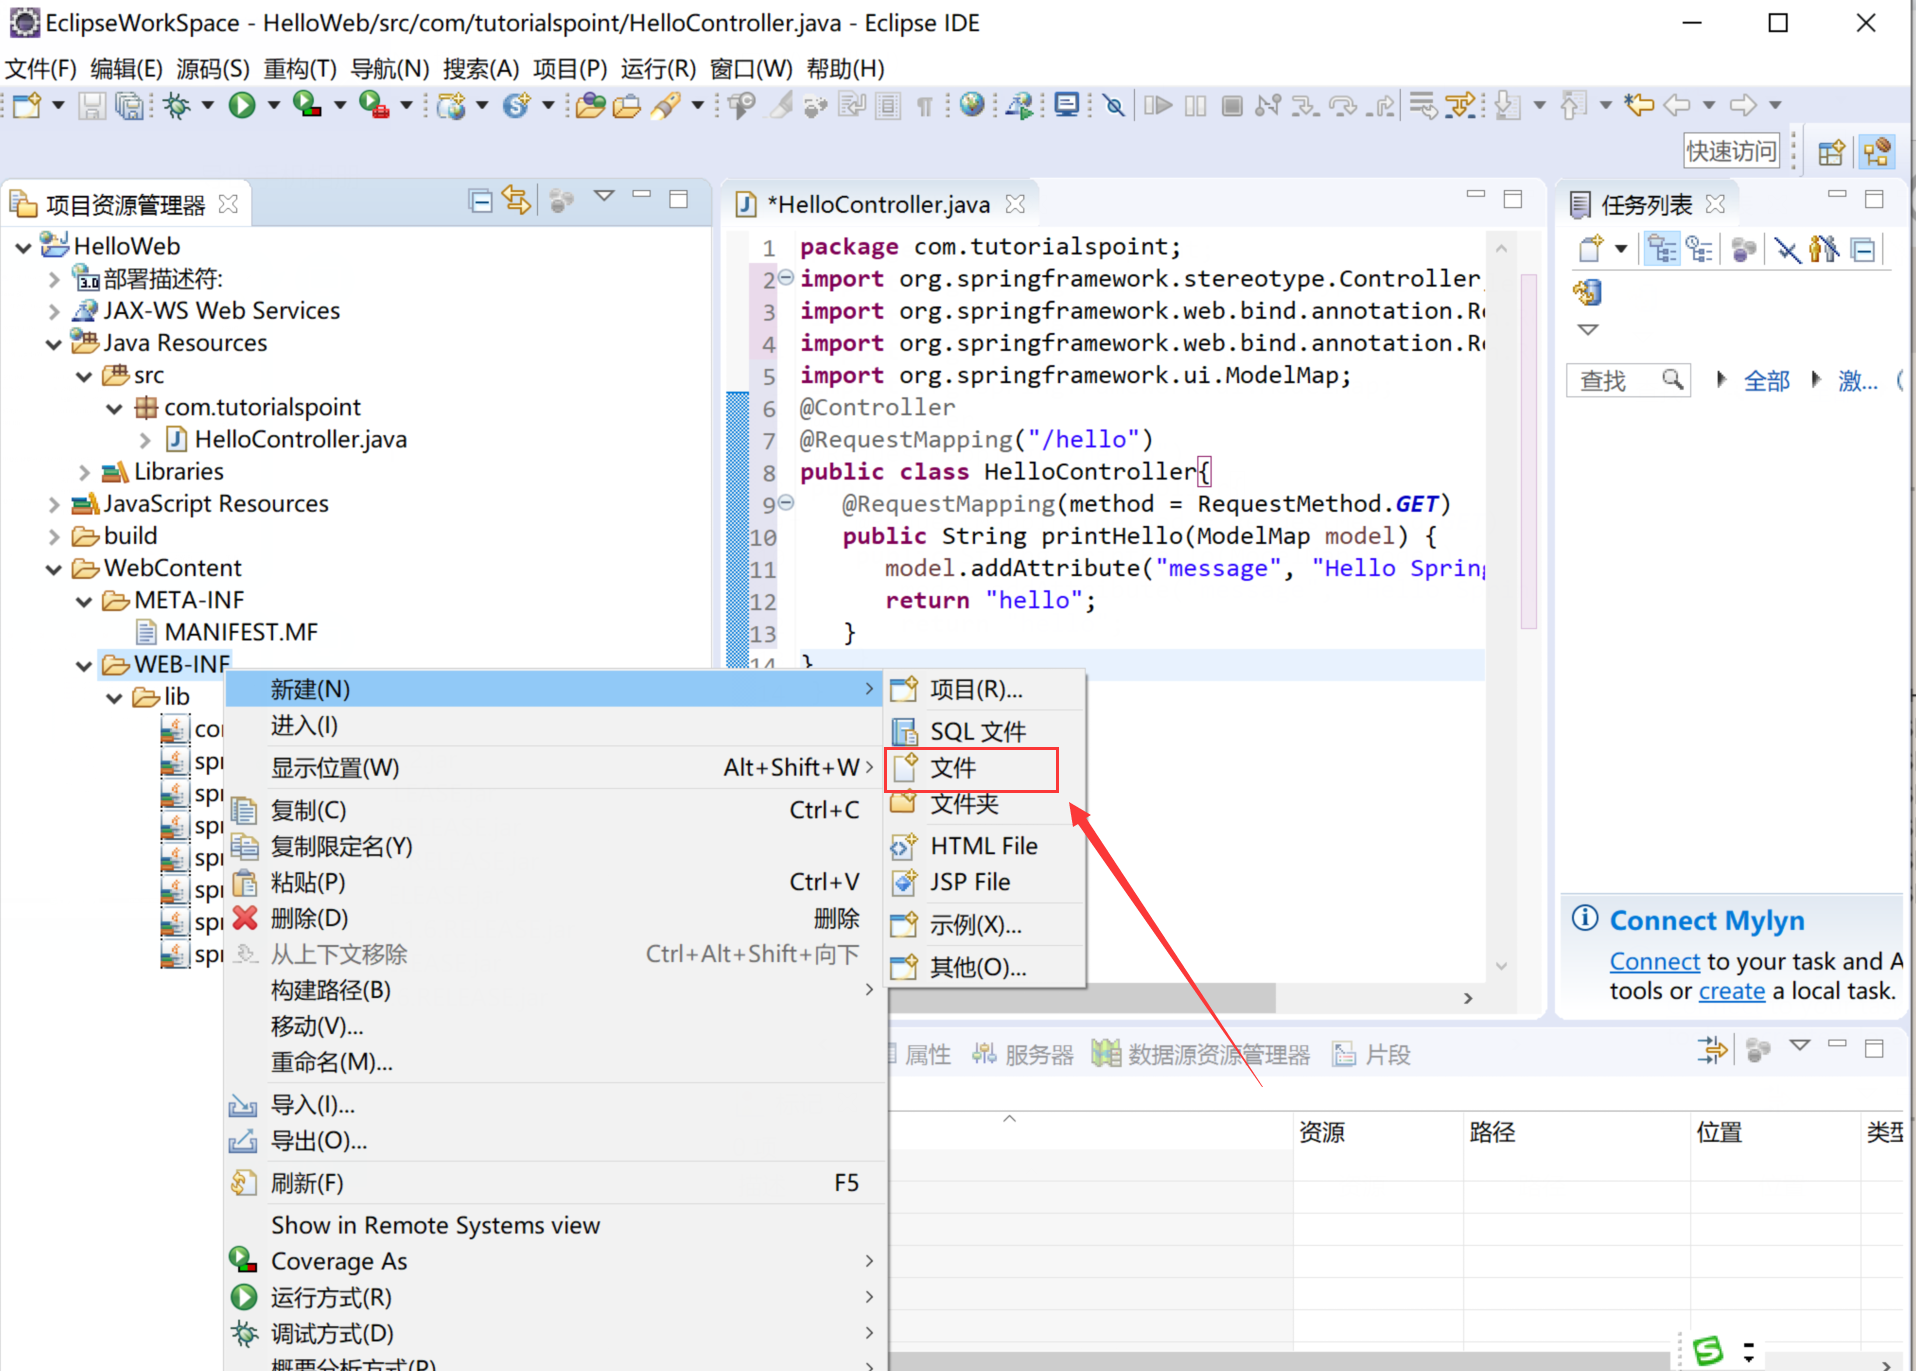Screen dimensions: 1916x1371
Task: Toggle categorized view in task list
Action: [1662, 249]
